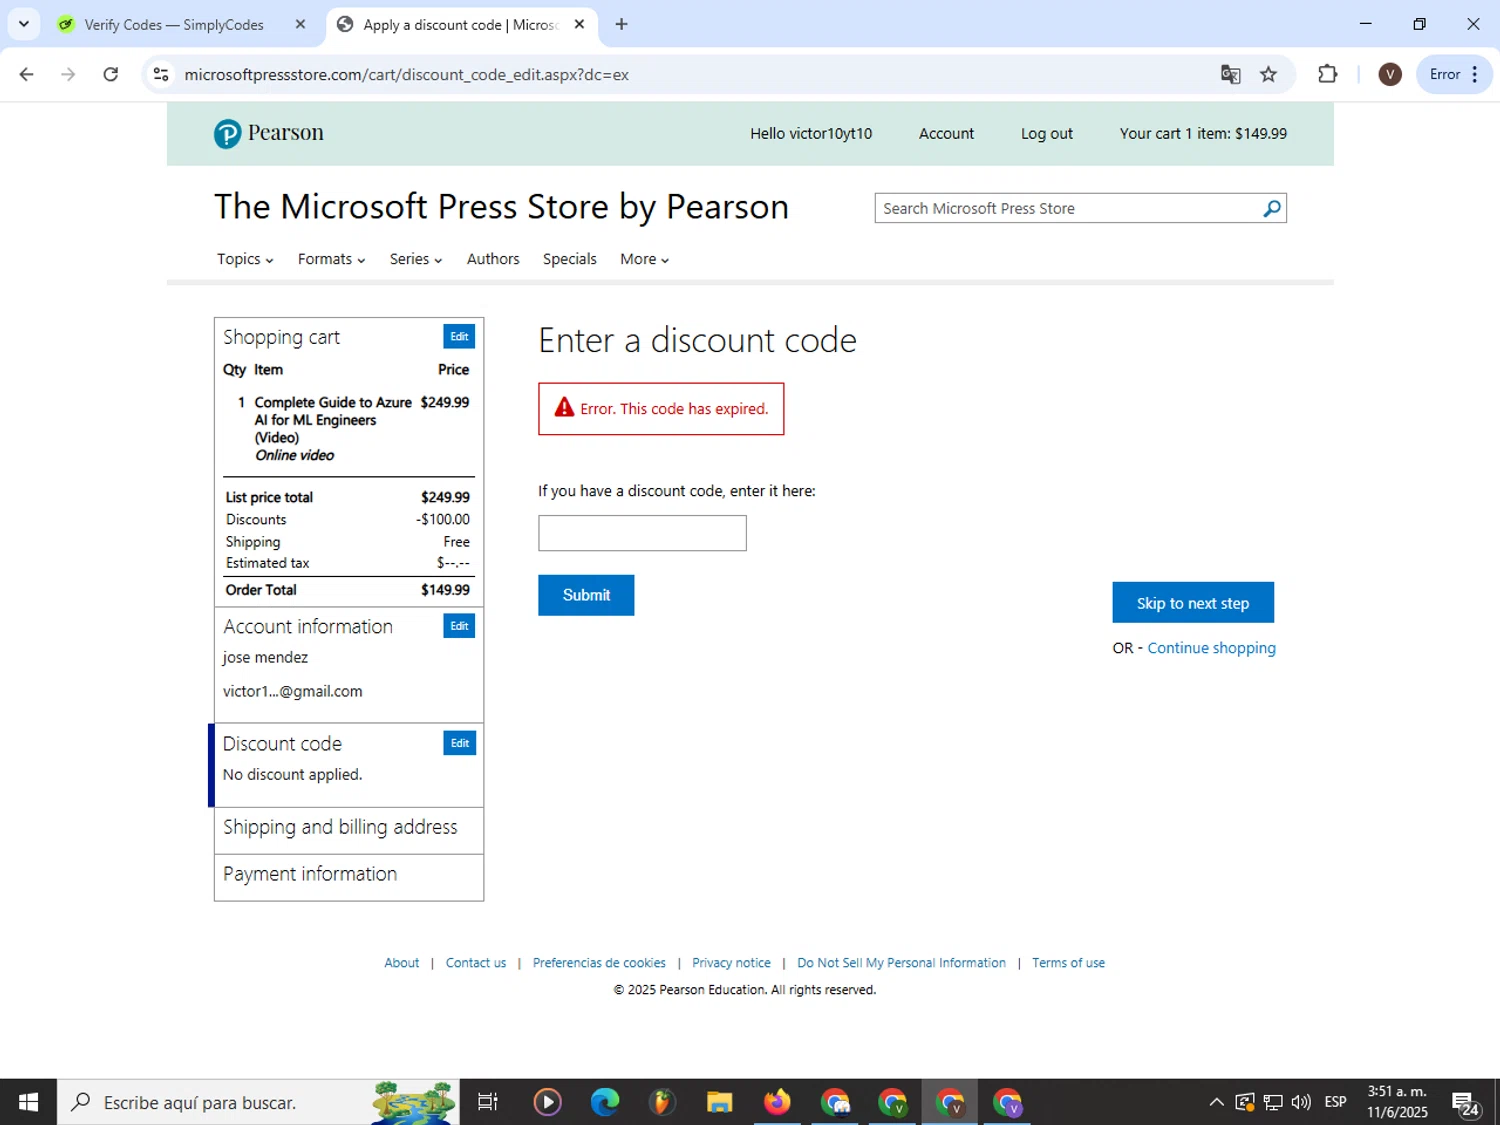The image size is (1500, 1125).
Task: Click Skip to next step button
Action: click(x=1193, y=603)
